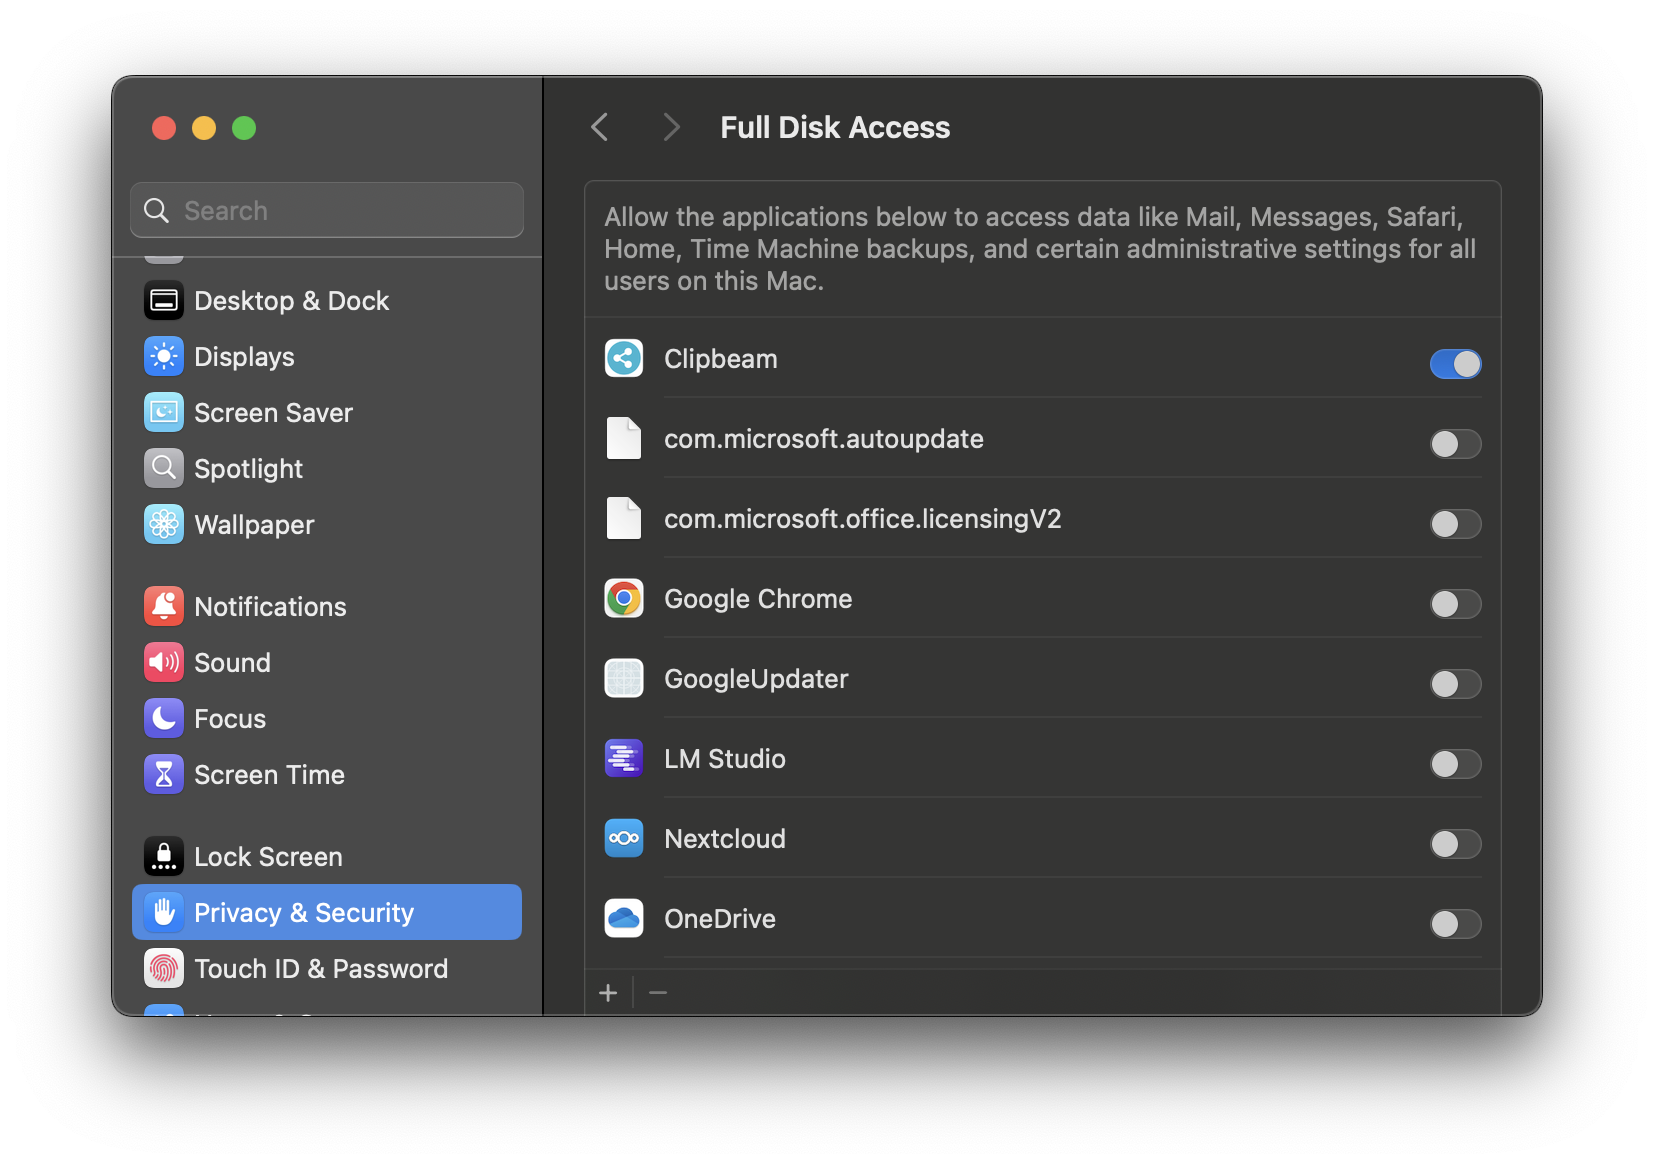Turn on Google Chrome disk access
The height and width of the screenshot is (1164, 1654).
(x=1455, y=604)
